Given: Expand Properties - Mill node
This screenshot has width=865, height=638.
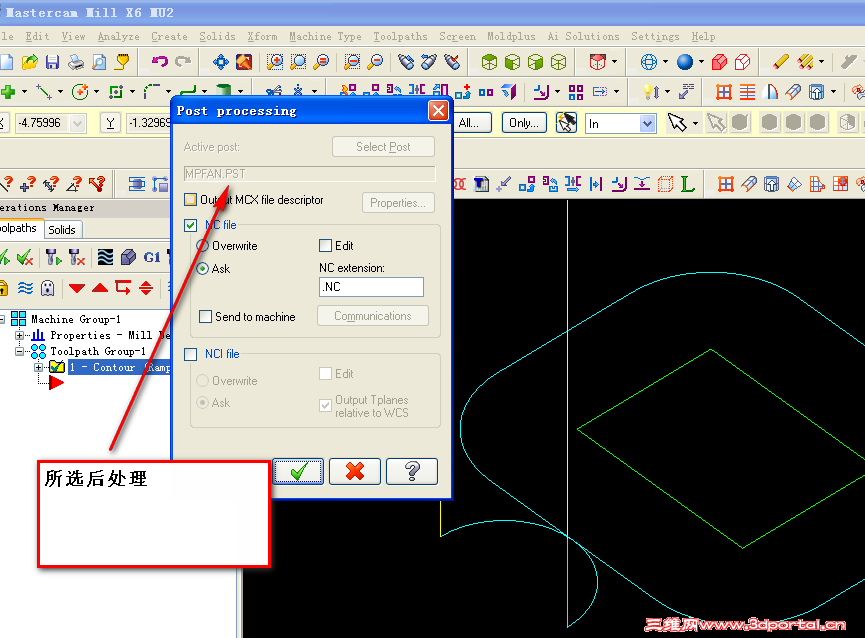Looking at the screenshot, I should click(x=20, y=335).
